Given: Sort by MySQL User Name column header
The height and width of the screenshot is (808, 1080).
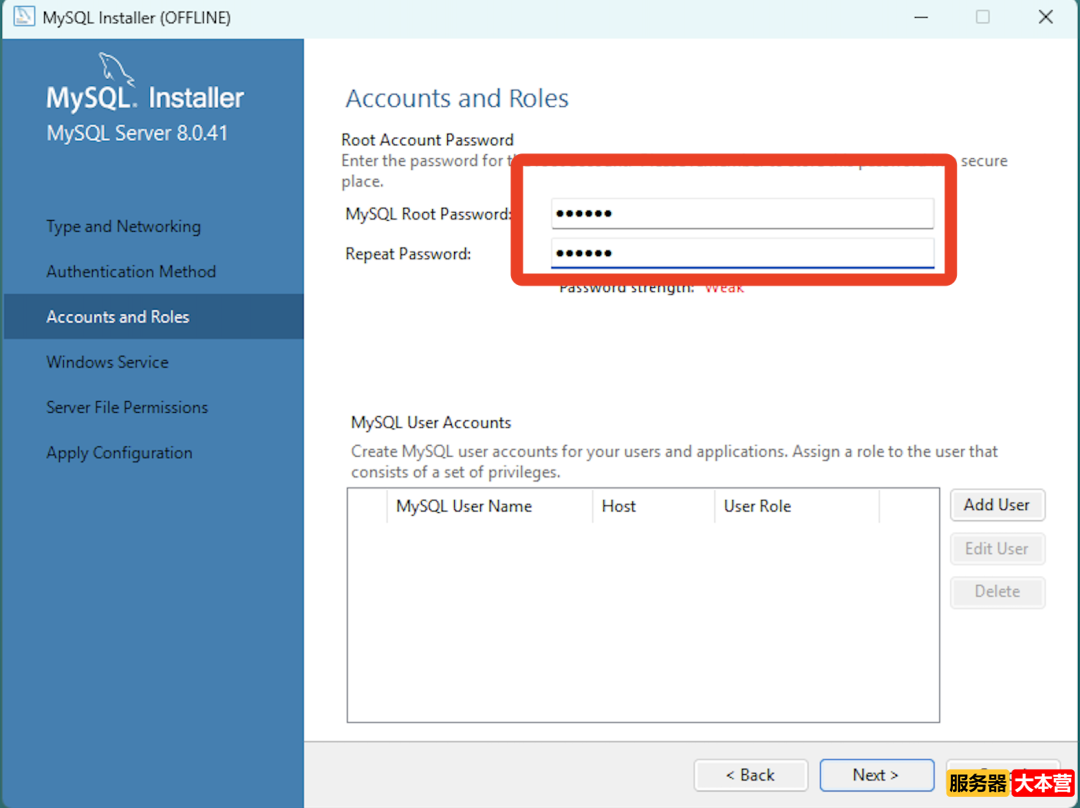Looking at the screenshot, I should [x=489, y=506].
